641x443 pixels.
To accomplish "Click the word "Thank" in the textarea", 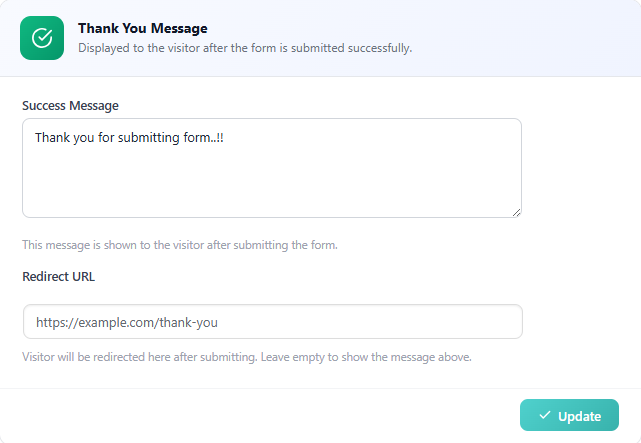I will [x=53, y=137].
